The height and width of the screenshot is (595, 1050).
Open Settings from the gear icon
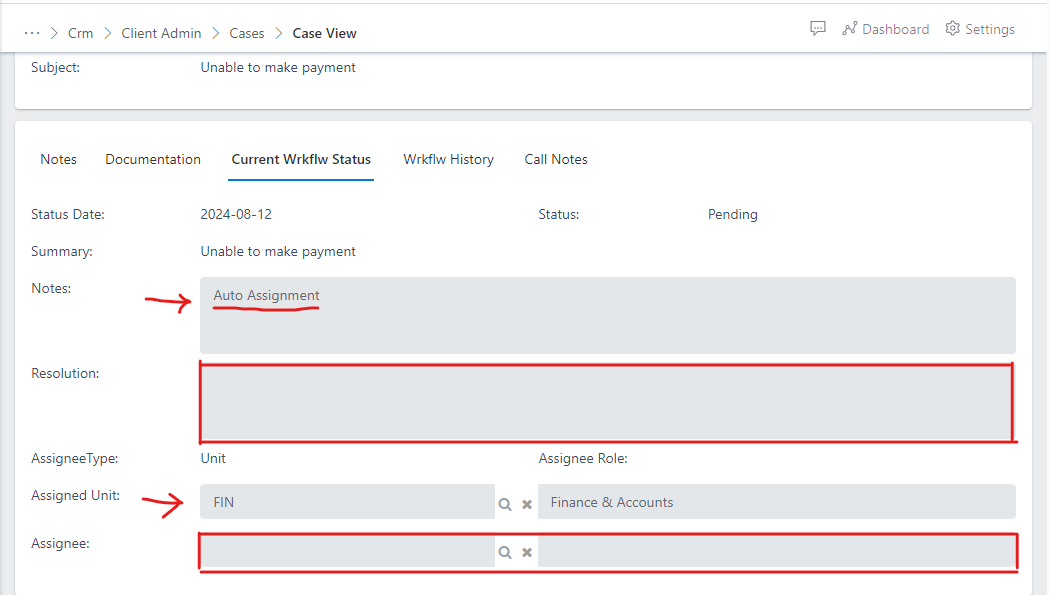980,29
